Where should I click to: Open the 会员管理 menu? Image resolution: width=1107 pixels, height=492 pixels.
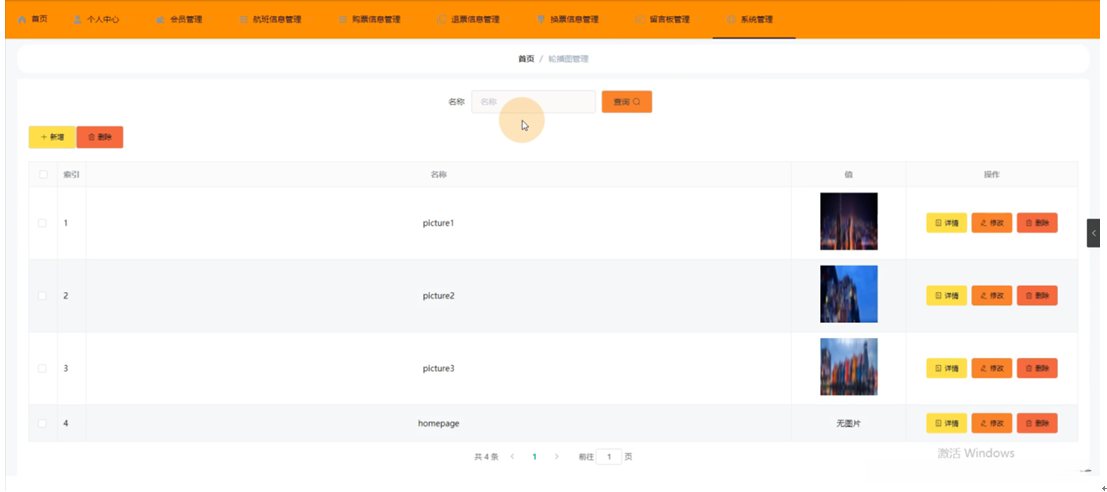click(x=179, y=19)
